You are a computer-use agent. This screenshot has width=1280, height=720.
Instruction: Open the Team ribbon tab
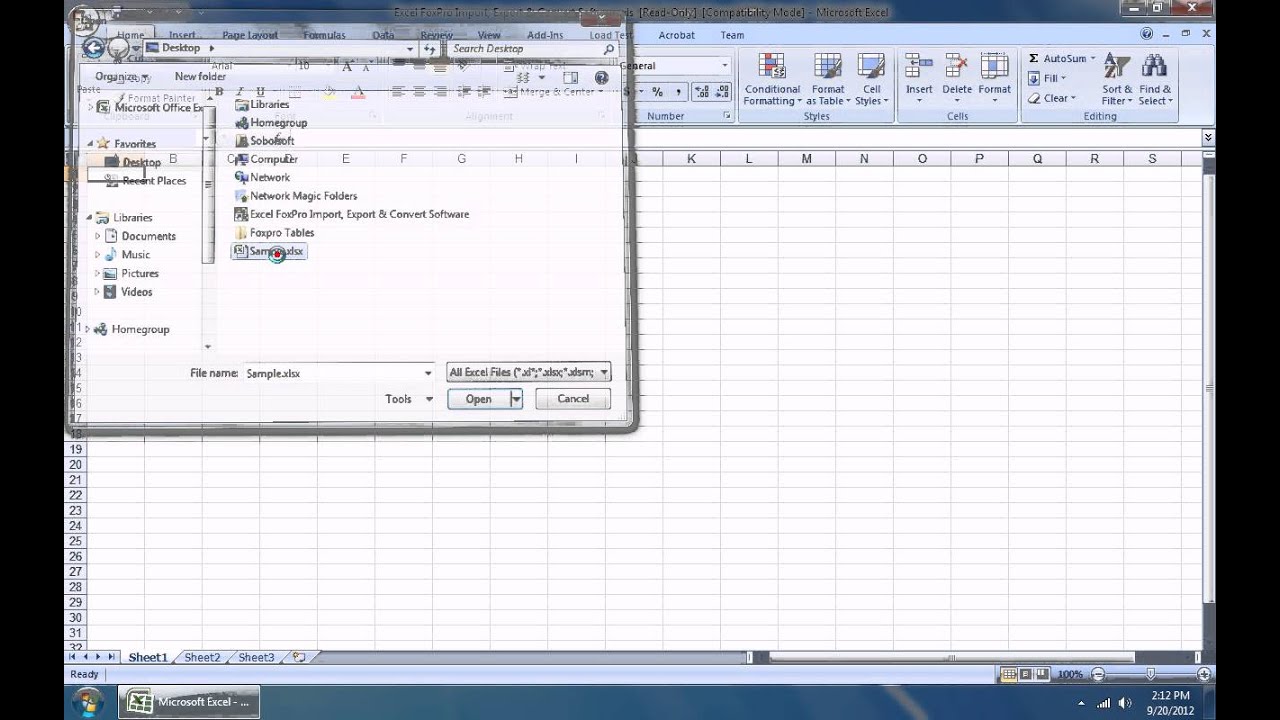pyautogui.click(x=732, y=35)
